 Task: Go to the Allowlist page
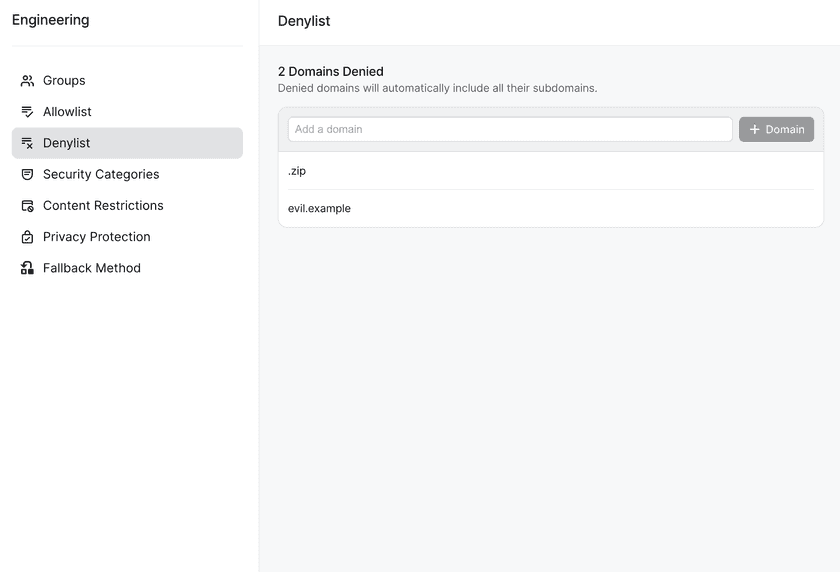point(67,112)
